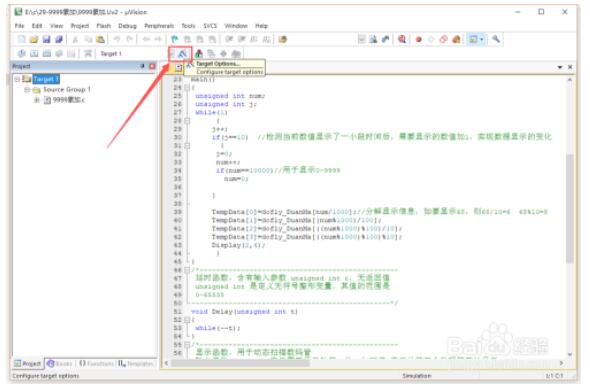Collapse the Target 1 tree node
The width and height of the screenshot is (590, 392).
[17, 79]
